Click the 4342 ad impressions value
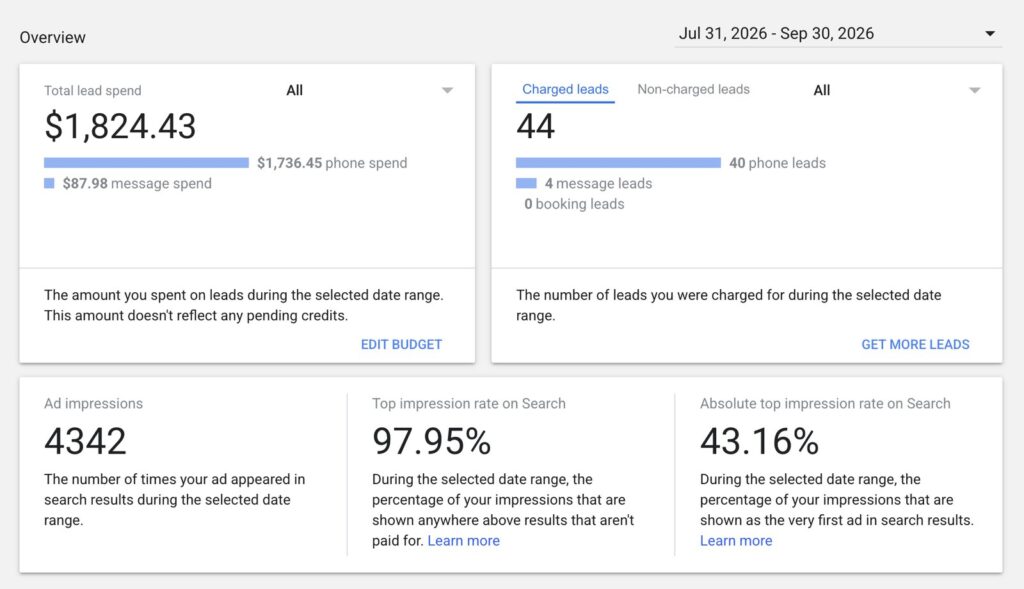Image resolution: width=1024 pixels, height=589 pixels. click(x=86, y=441)
